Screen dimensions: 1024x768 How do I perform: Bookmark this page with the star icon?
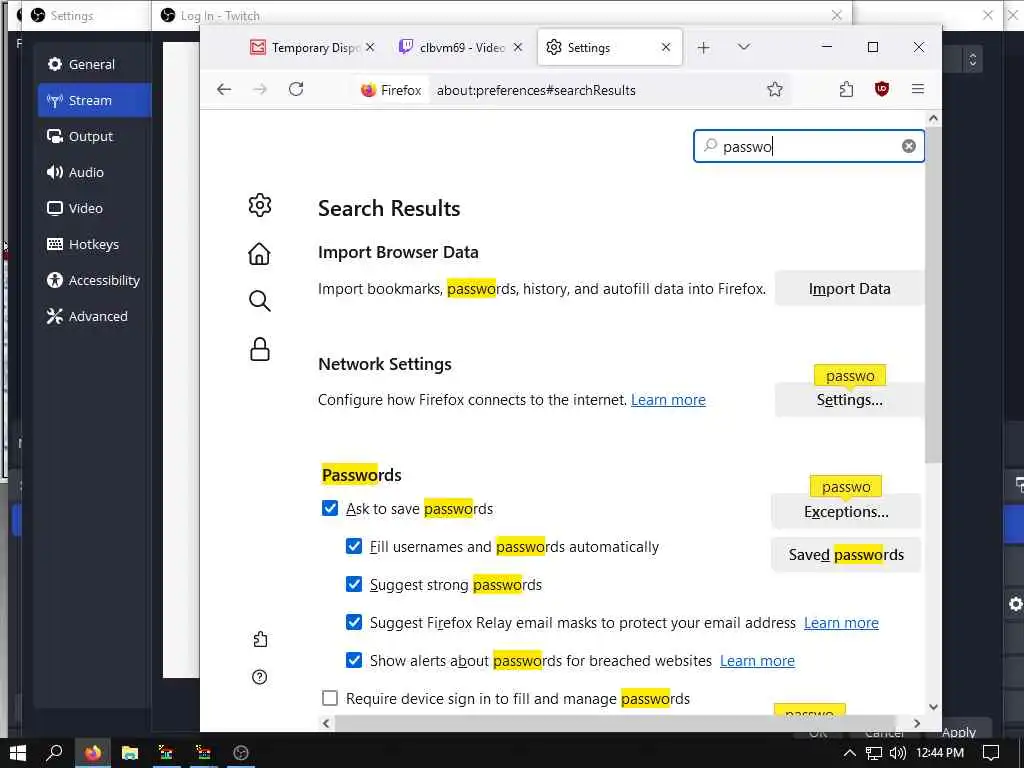point(775,89)
